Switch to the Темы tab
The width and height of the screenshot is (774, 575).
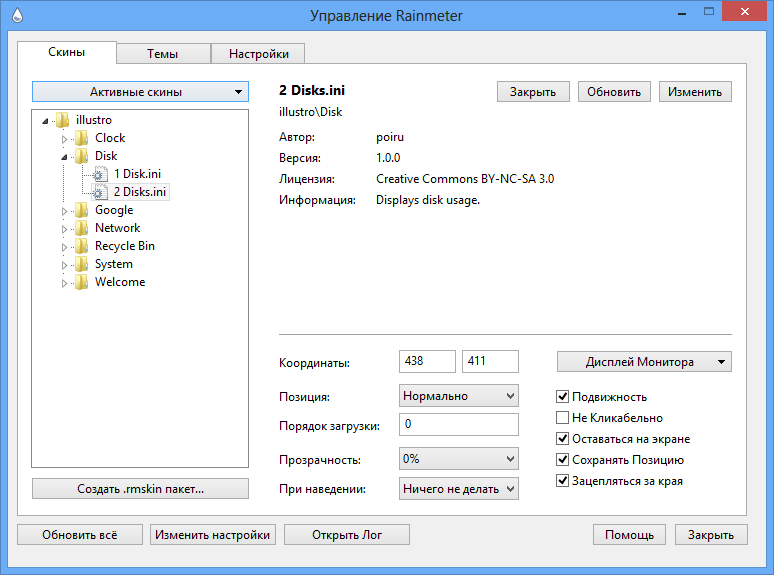tap(163, 53)
